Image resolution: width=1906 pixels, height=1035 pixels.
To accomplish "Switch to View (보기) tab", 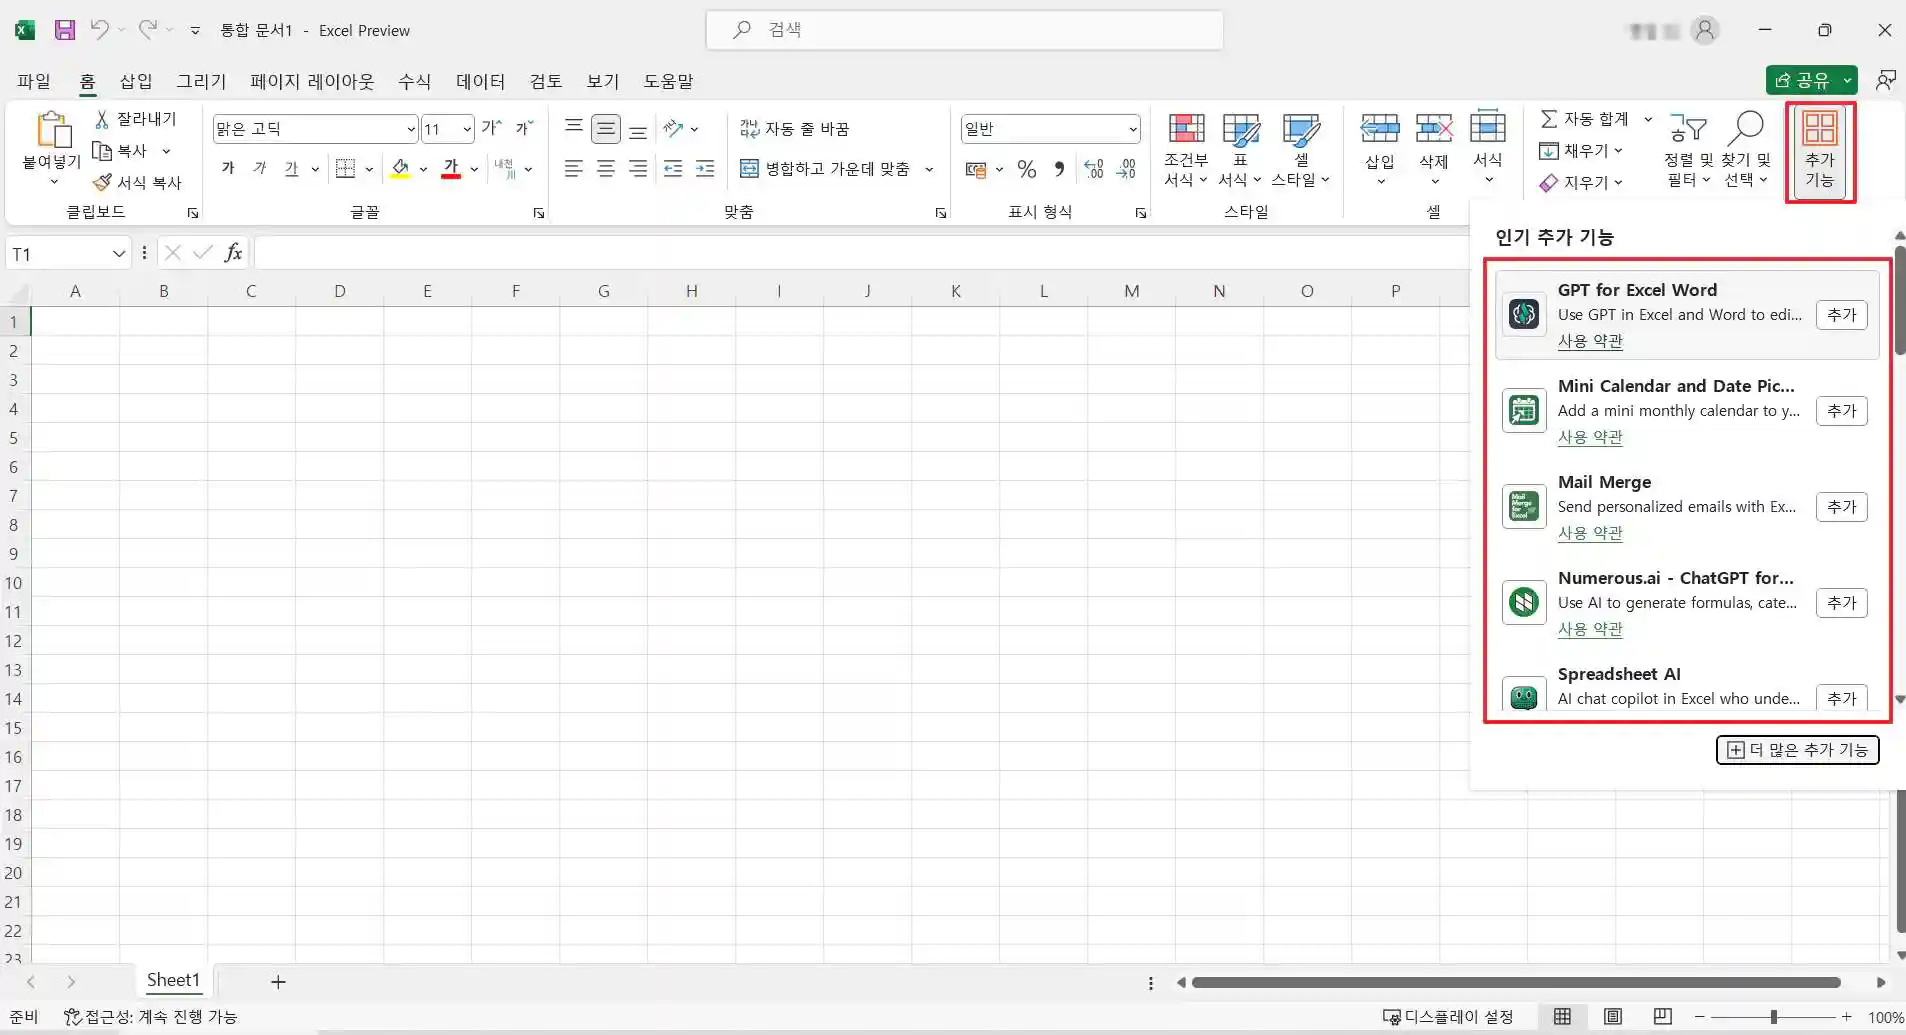I will click(x=602, y=81).
